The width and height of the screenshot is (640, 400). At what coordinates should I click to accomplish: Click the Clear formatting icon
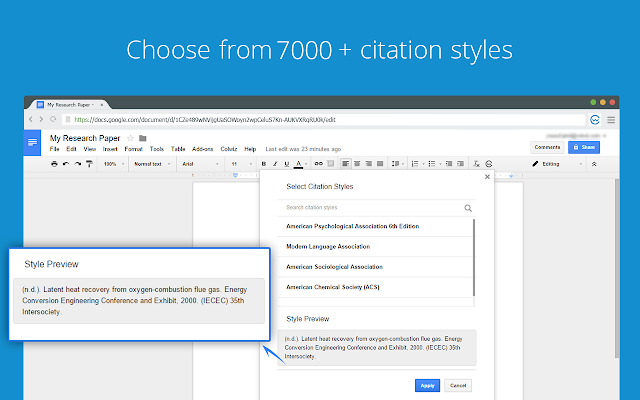476,164
